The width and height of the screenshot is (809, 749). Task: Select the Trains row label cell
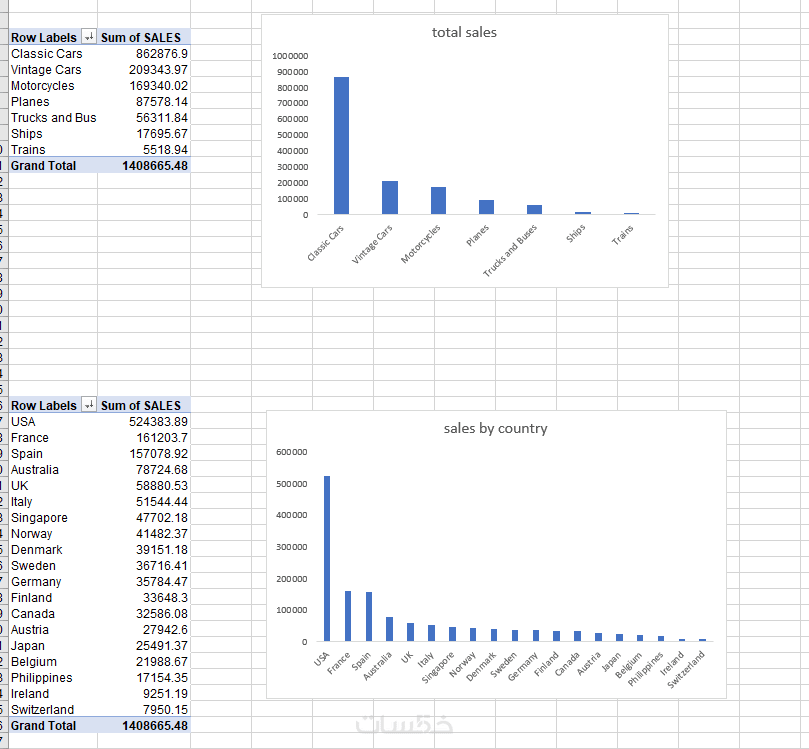(x=53, y=150)
